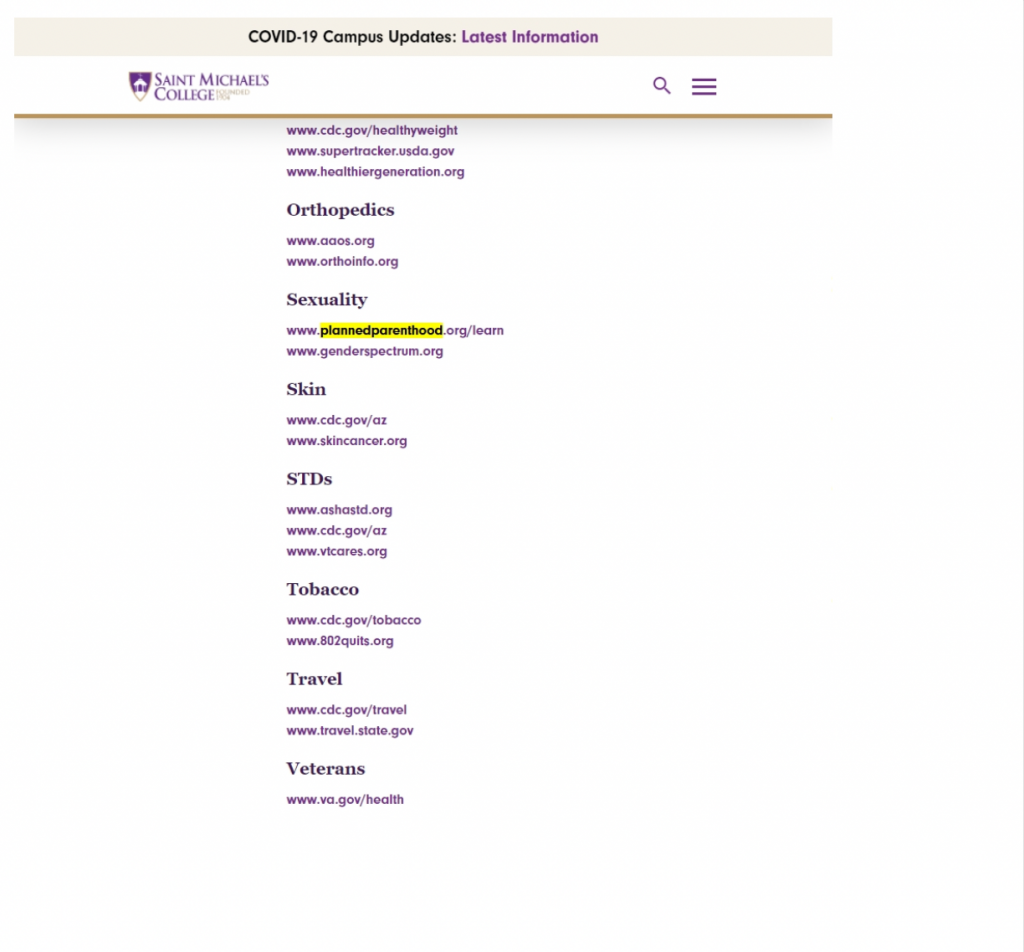The height and width of the screenshot is (952, 1024).
Task: Click the Orthopedics heading
Action: tap(340, 210)
